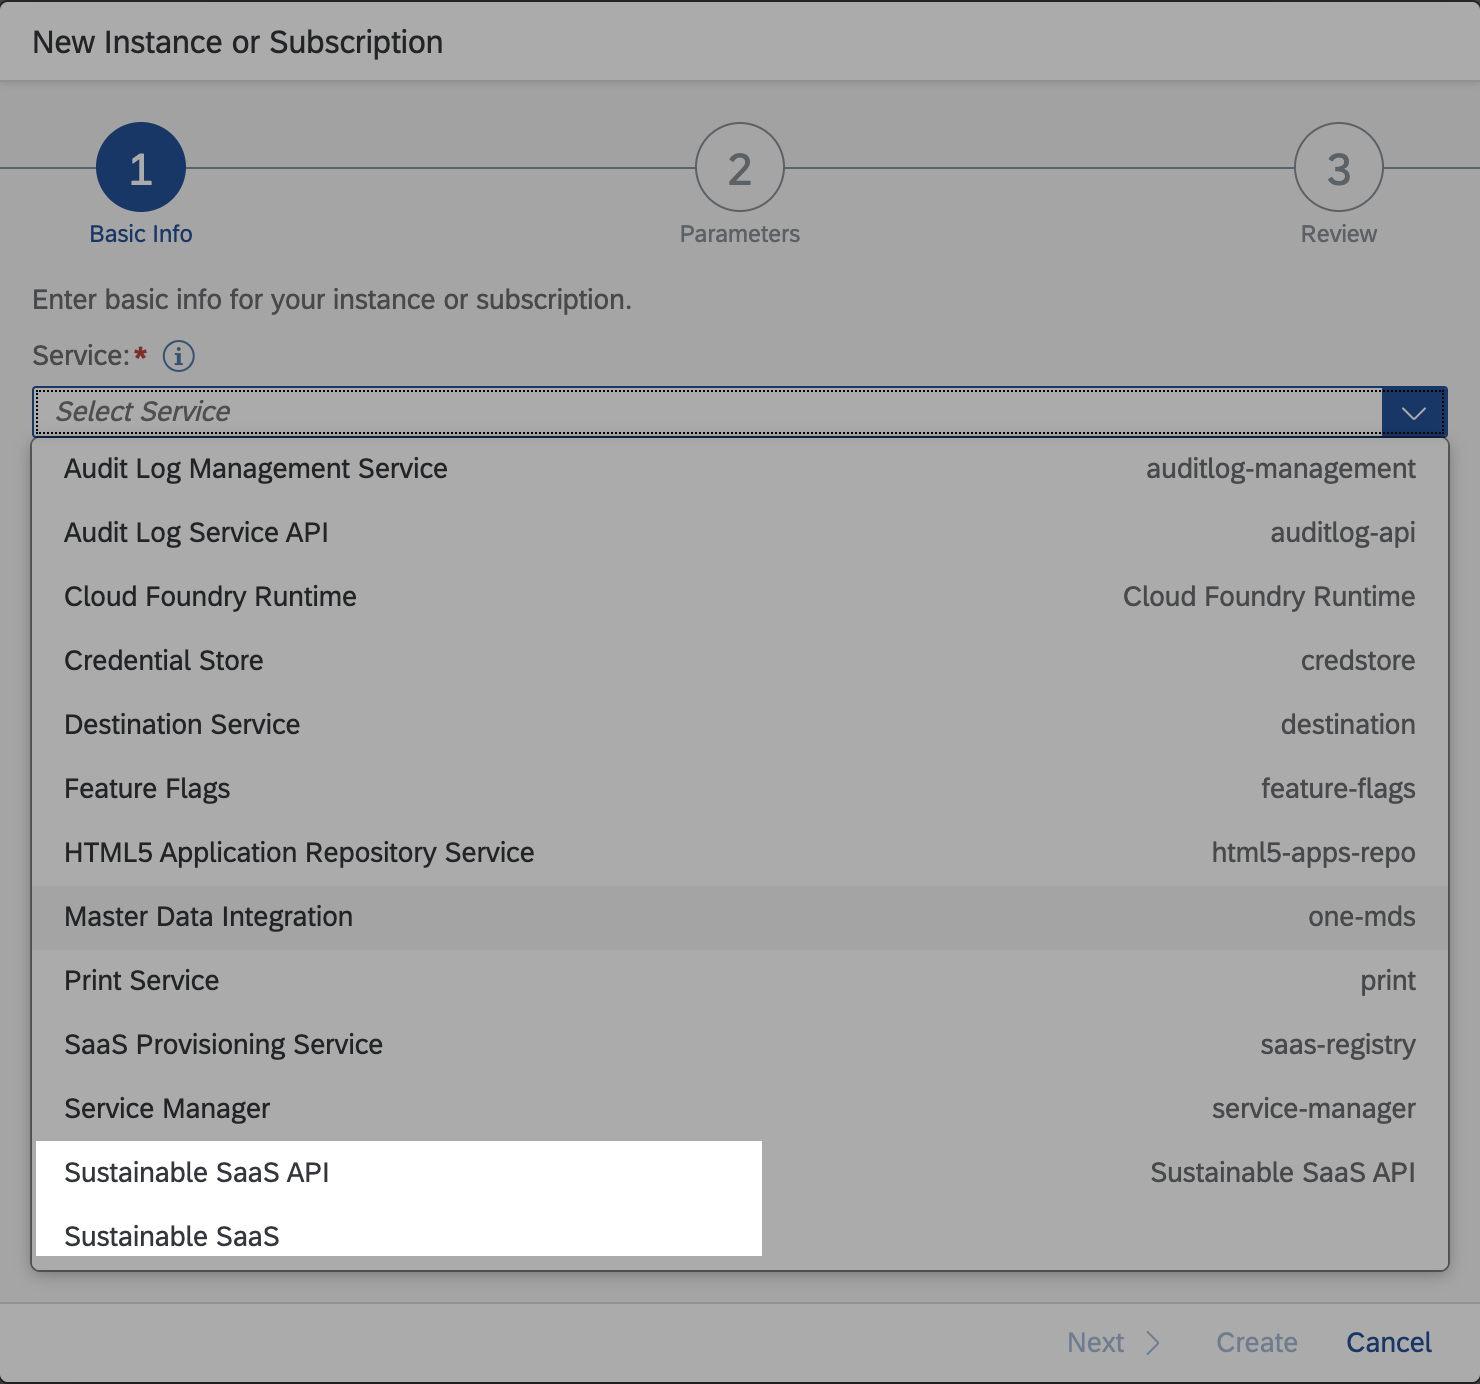Click the Next button
The width and height of the screenshot is (1480, 1384).
coord(1113,1342)
